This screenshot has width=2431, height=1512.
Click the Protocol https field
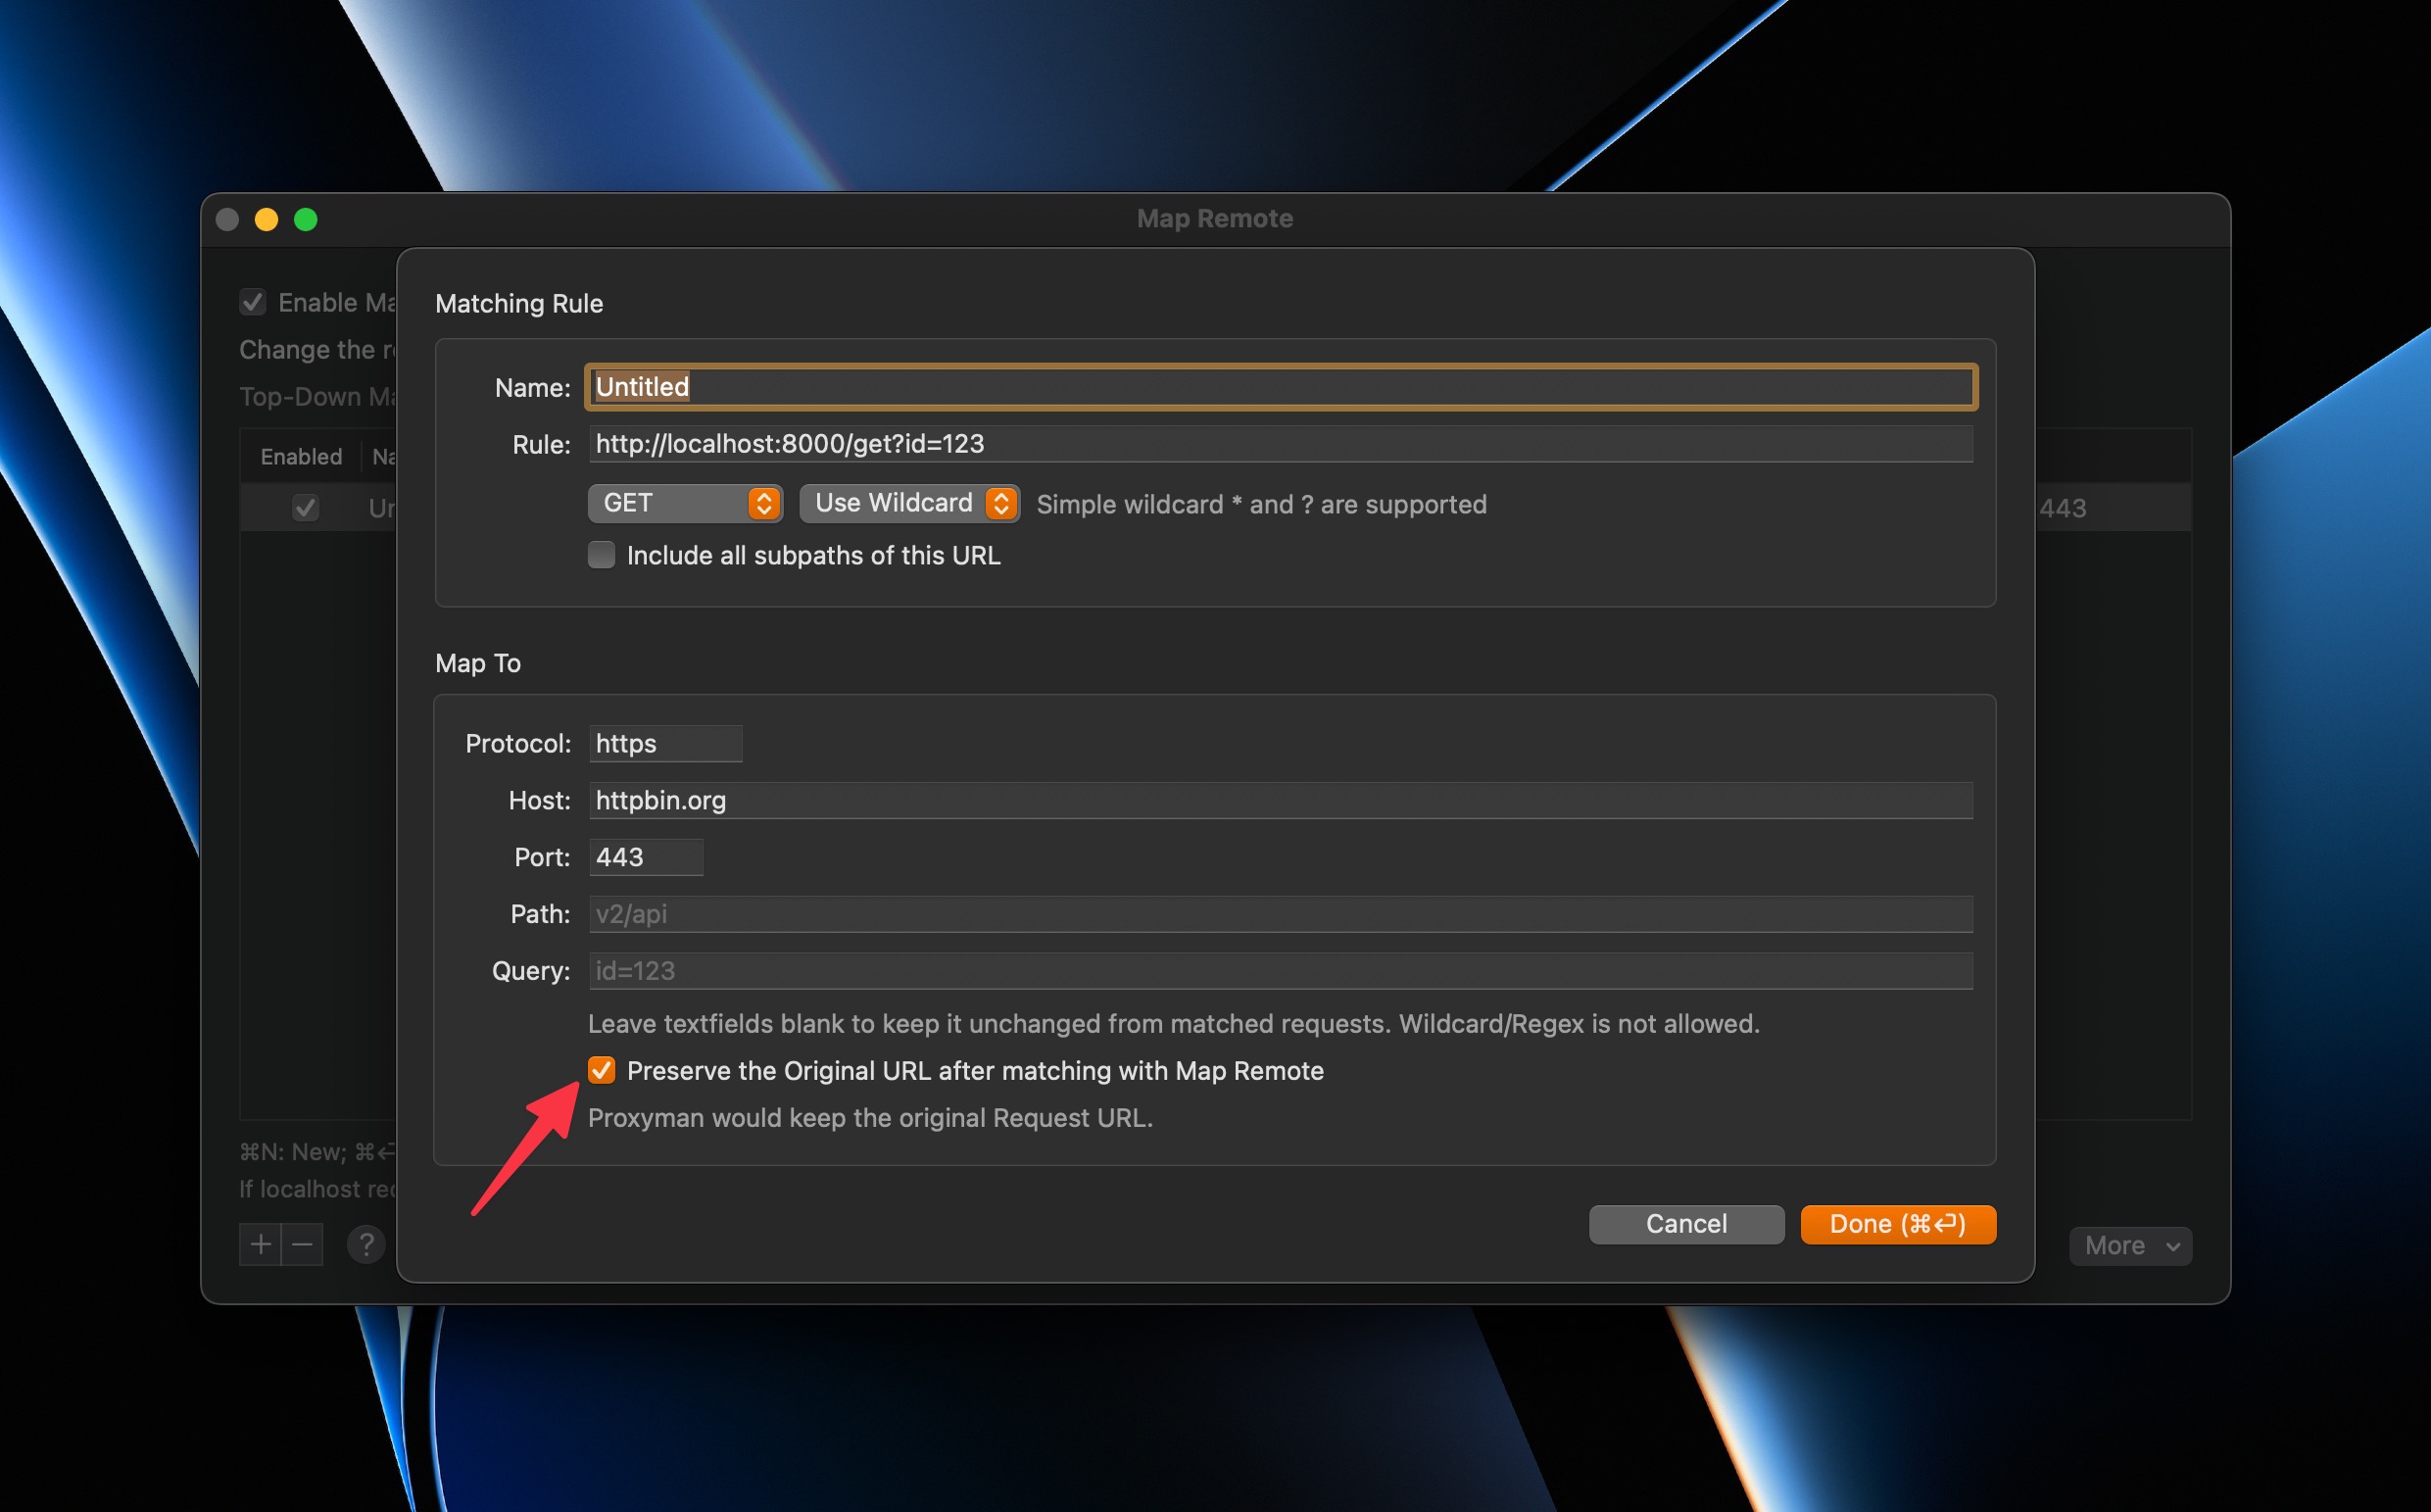click(665, 744)
